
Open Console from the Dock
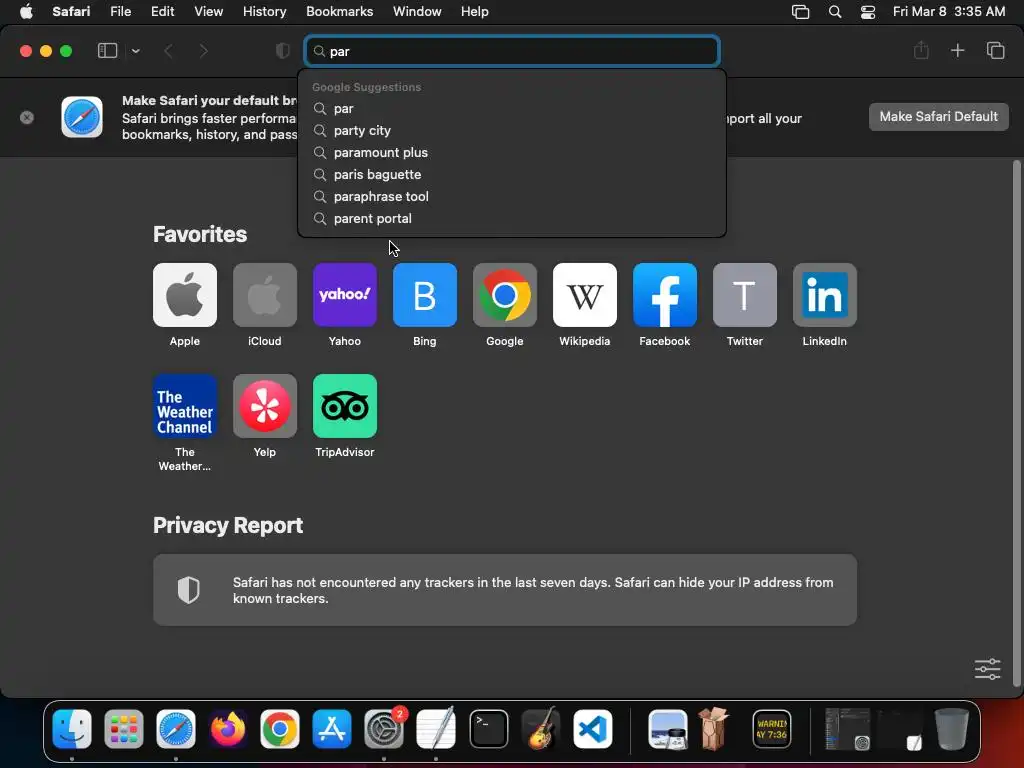772,729
